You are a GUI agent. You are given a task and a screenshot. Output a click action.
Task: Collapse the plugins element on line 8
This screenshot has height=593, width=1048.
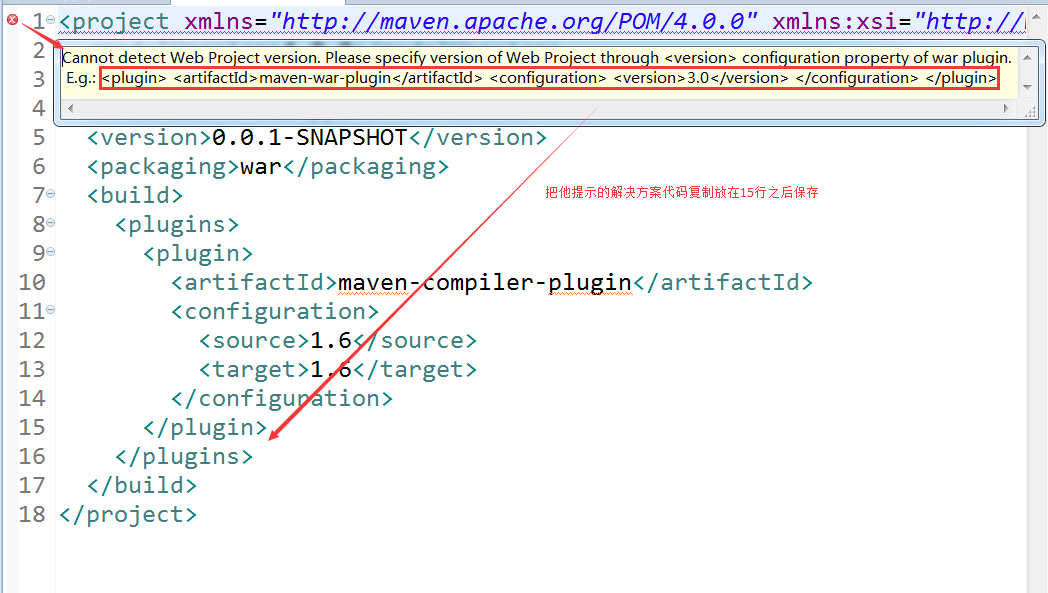click(52, 225)
